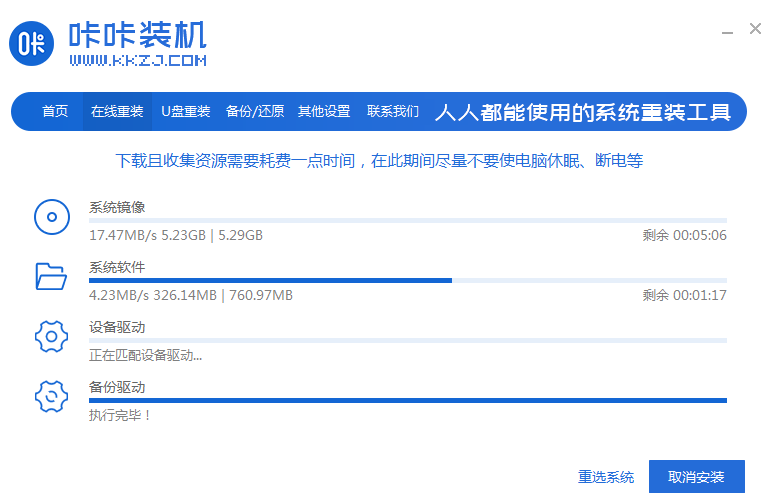
Task: Click the 备份驱动 completed progress bar
Action: 408,400
